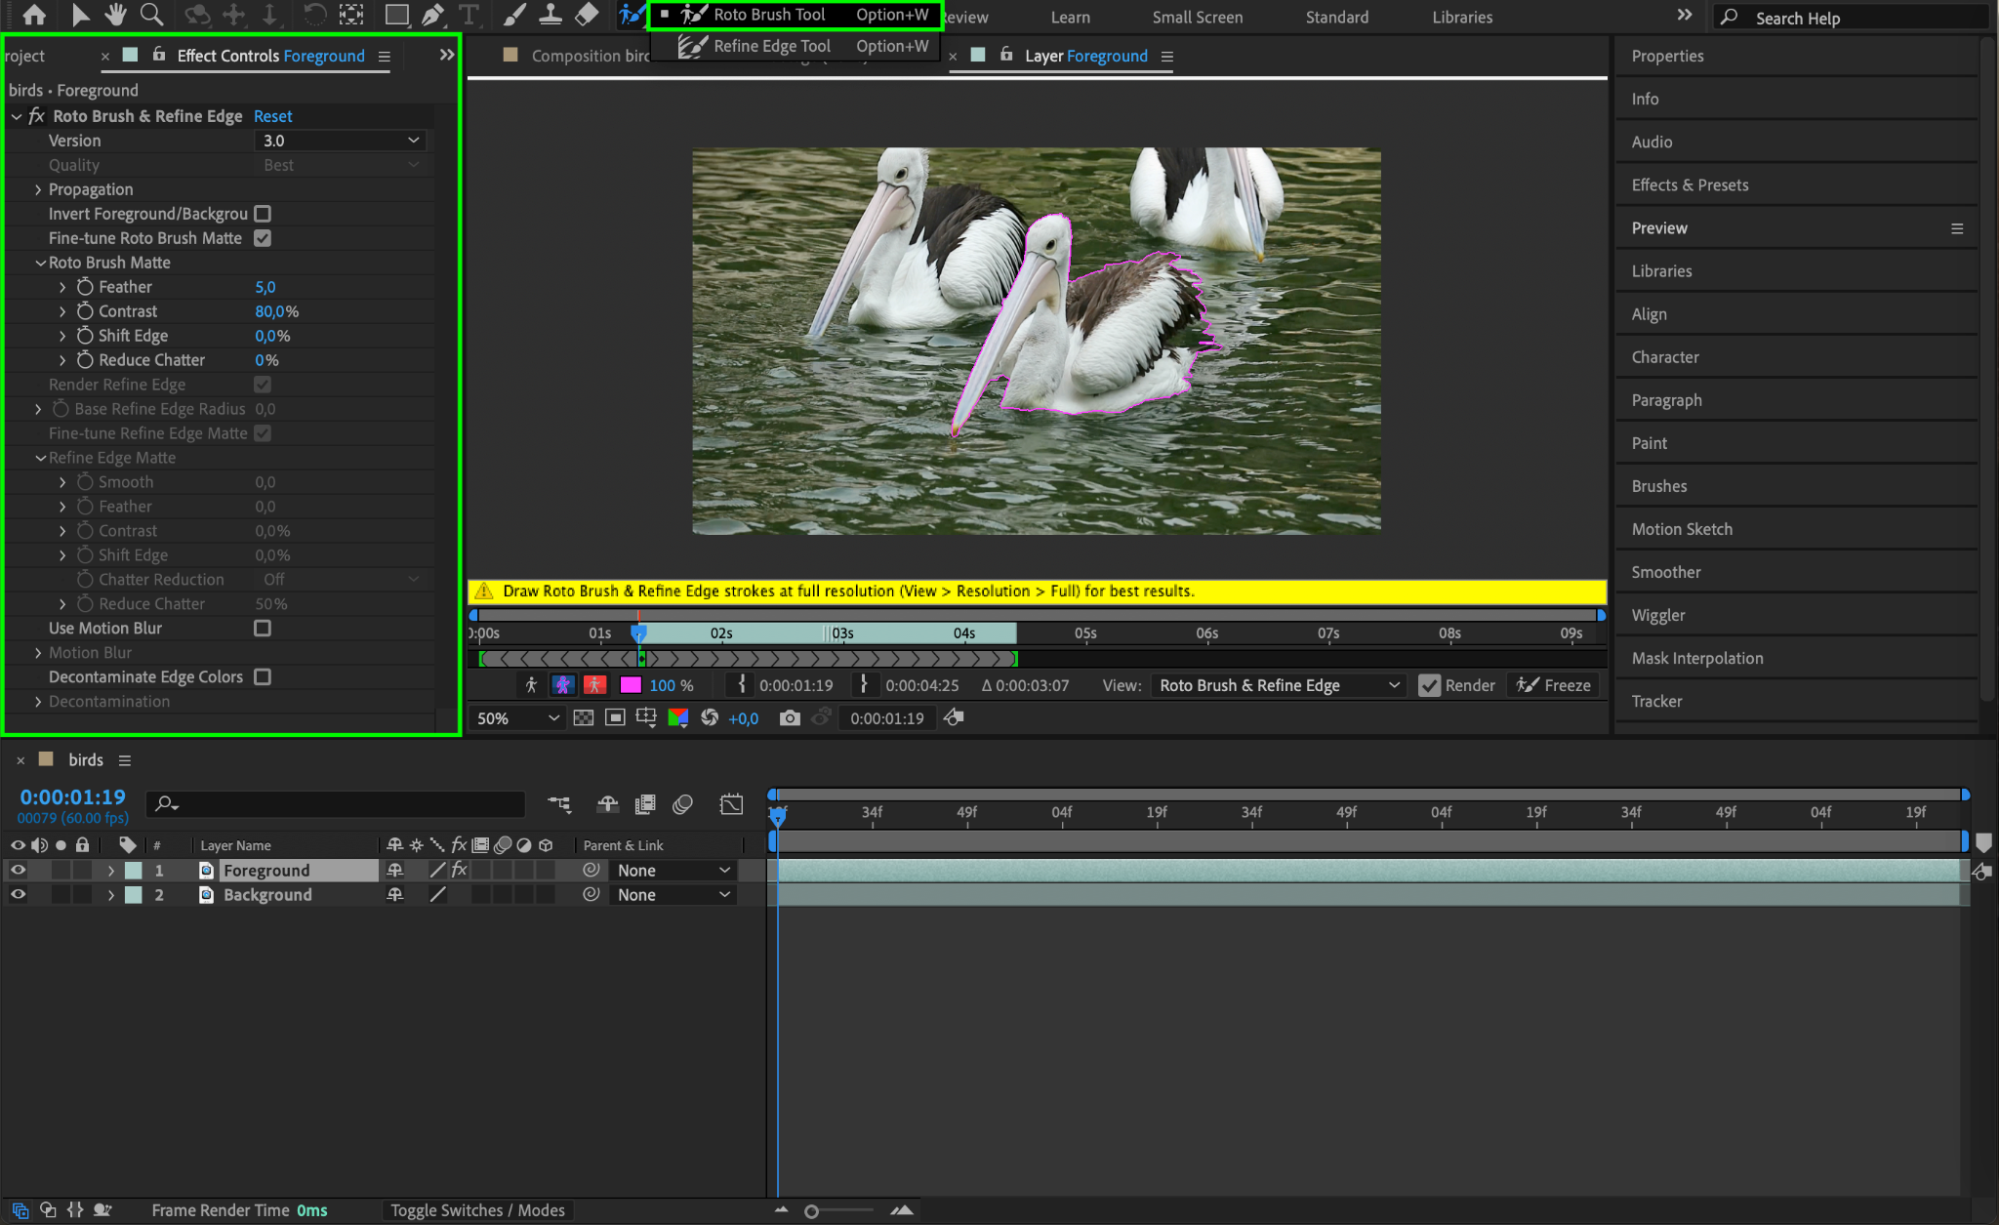Open the View Roto Brush & Refine Edge dropdown
1999x1225 pixels.
1279,686
